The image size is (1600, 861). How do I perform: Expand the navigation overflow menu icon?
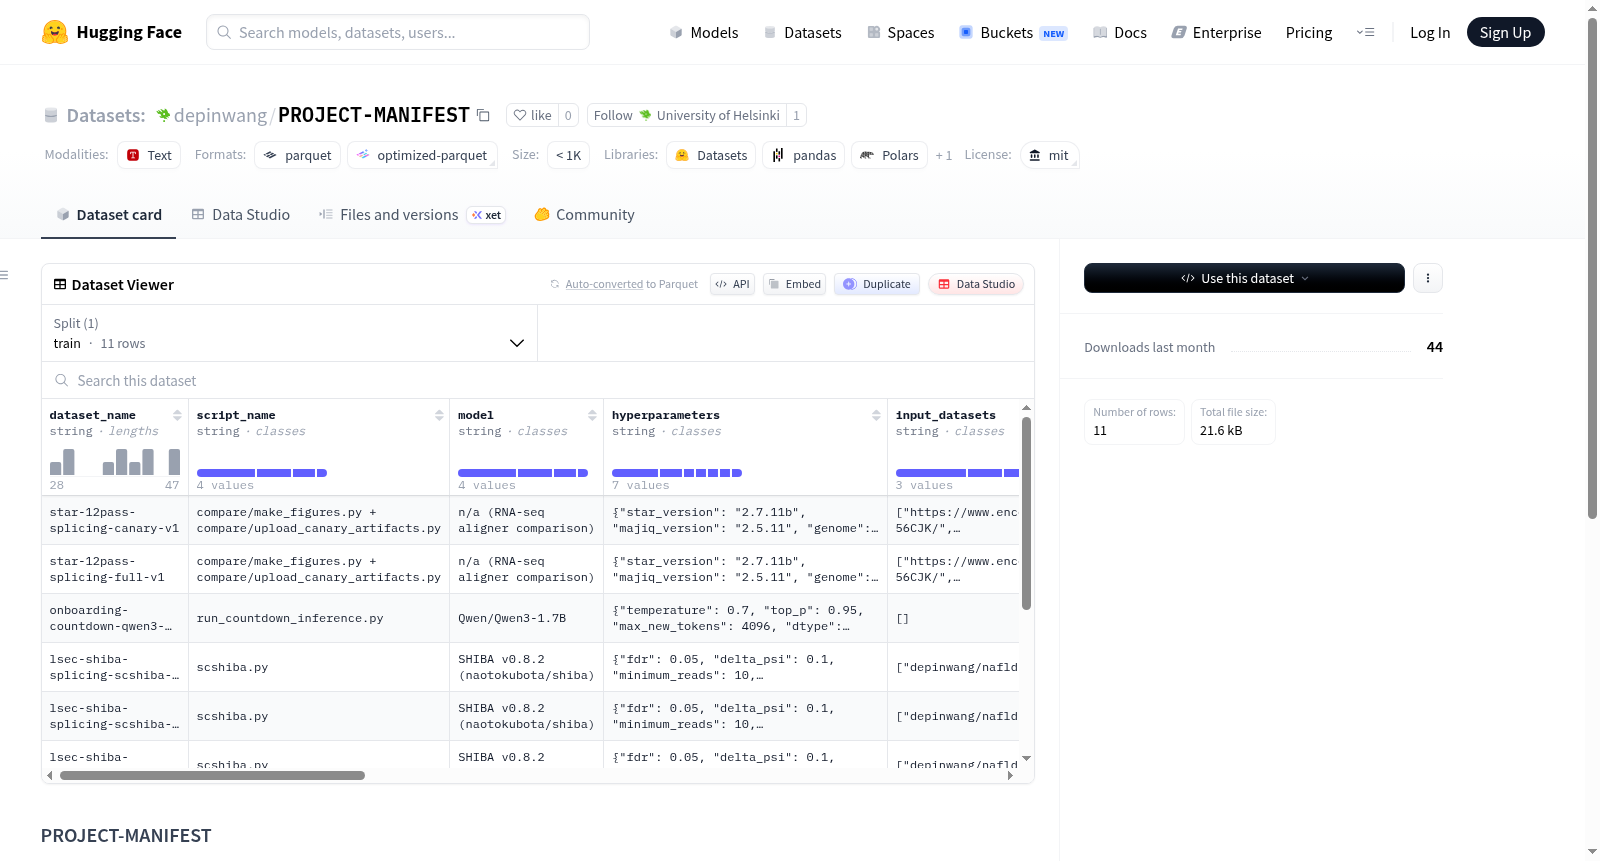coord(1365,32)
